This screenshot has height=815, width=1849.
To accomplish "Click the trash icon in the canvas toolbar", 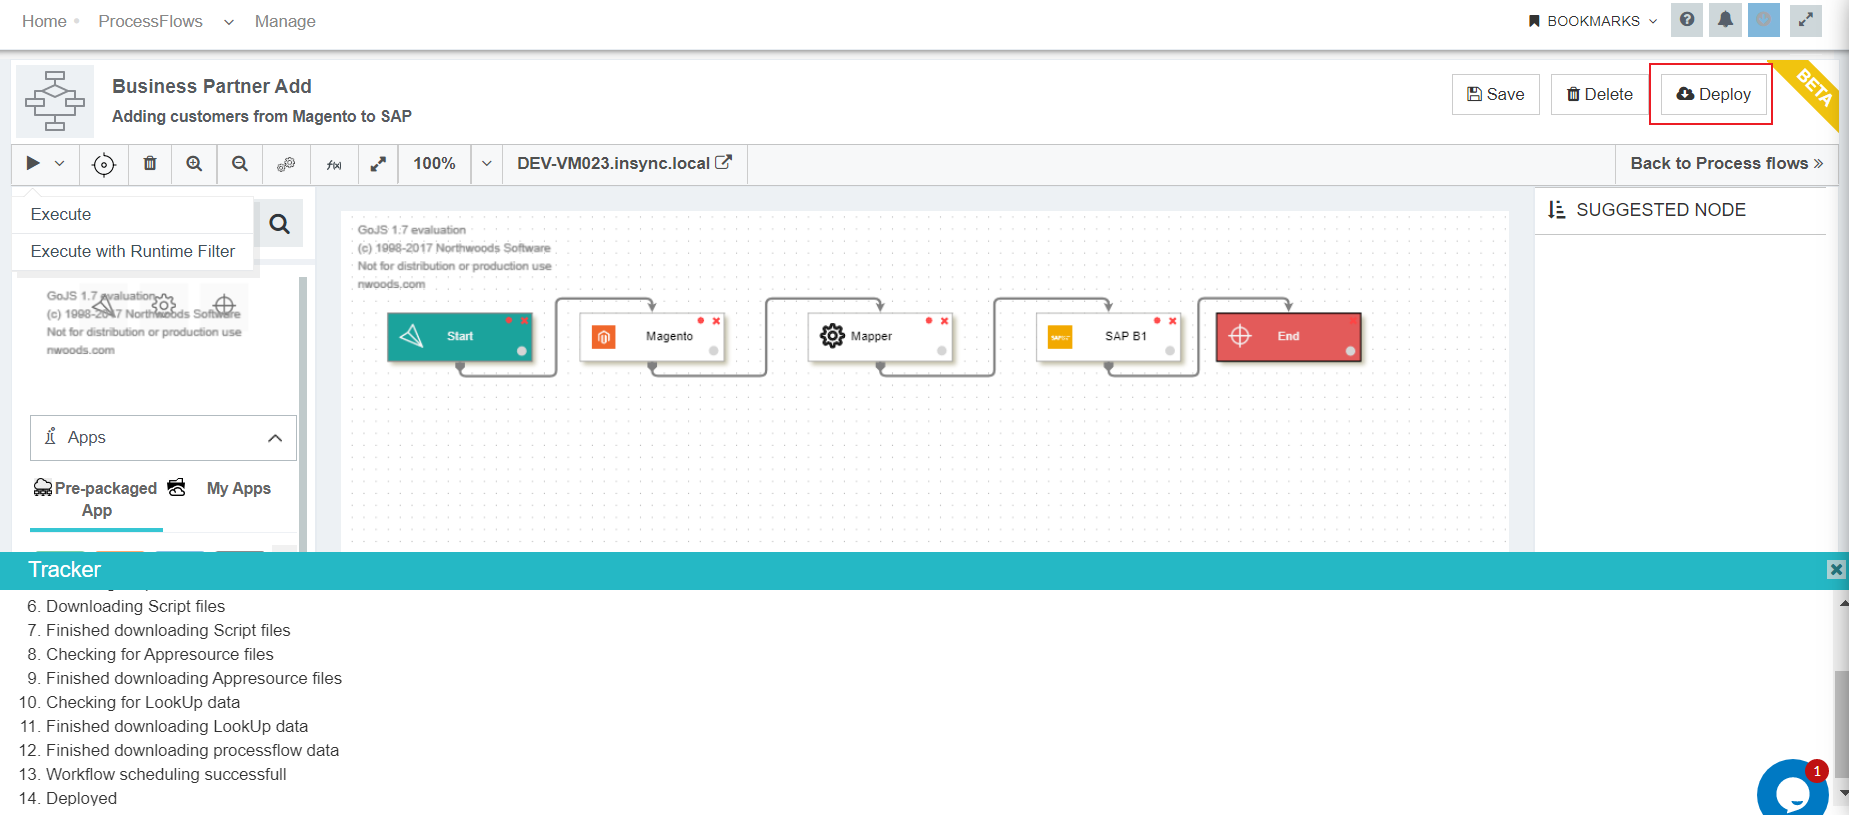I will point(150,163).
